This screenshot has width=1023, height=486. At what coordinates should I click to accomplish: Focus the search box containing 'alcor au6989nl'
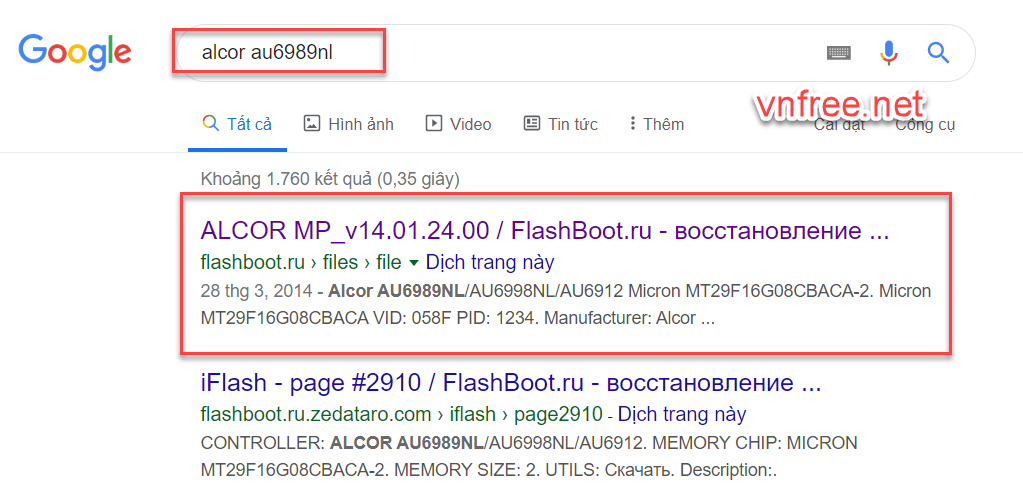(500, 53)
